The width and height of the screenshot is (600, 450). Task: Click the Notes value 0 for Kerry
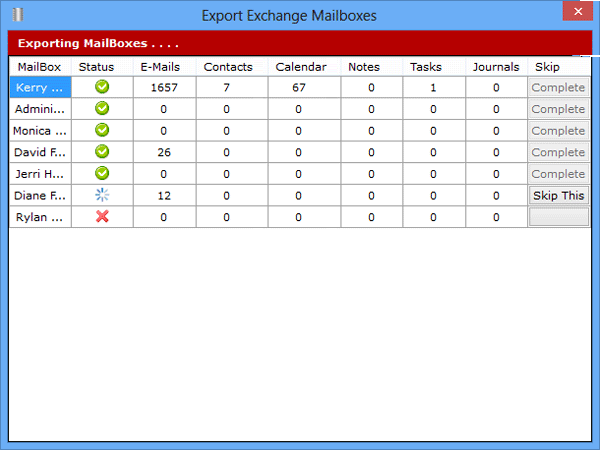pos(371,88)
